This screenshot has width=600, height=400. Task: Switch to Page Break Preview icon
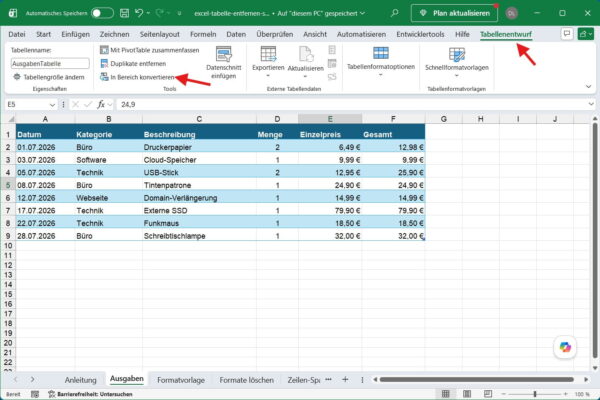pyautogui.click(x=488, y=394)
